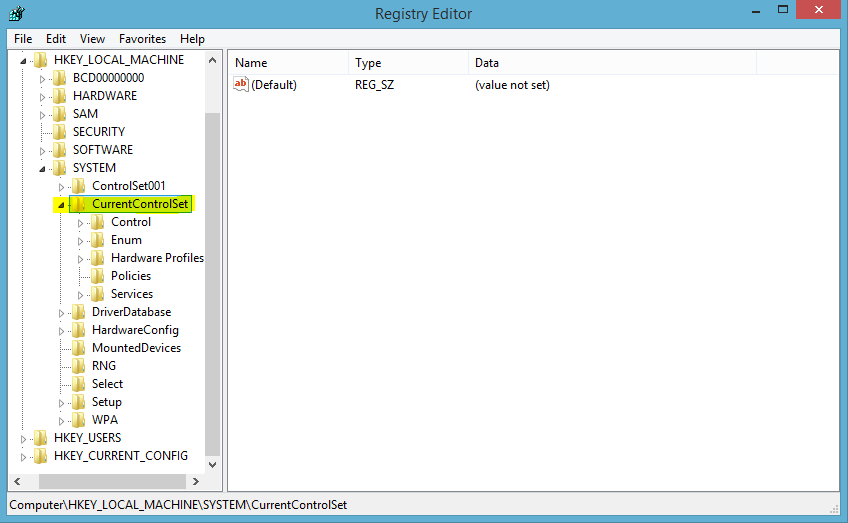Expand the BCD00000000 key
848x523 pixels.
click(x=42, y=79)
